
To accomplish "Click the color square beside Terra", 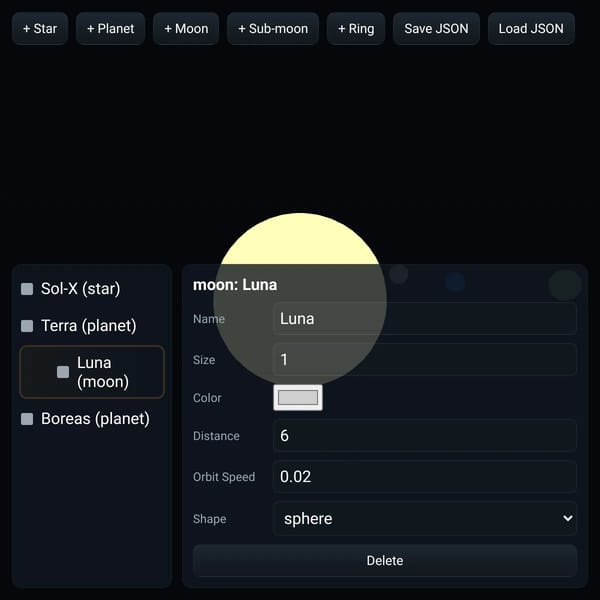I will tap(27, 326).
